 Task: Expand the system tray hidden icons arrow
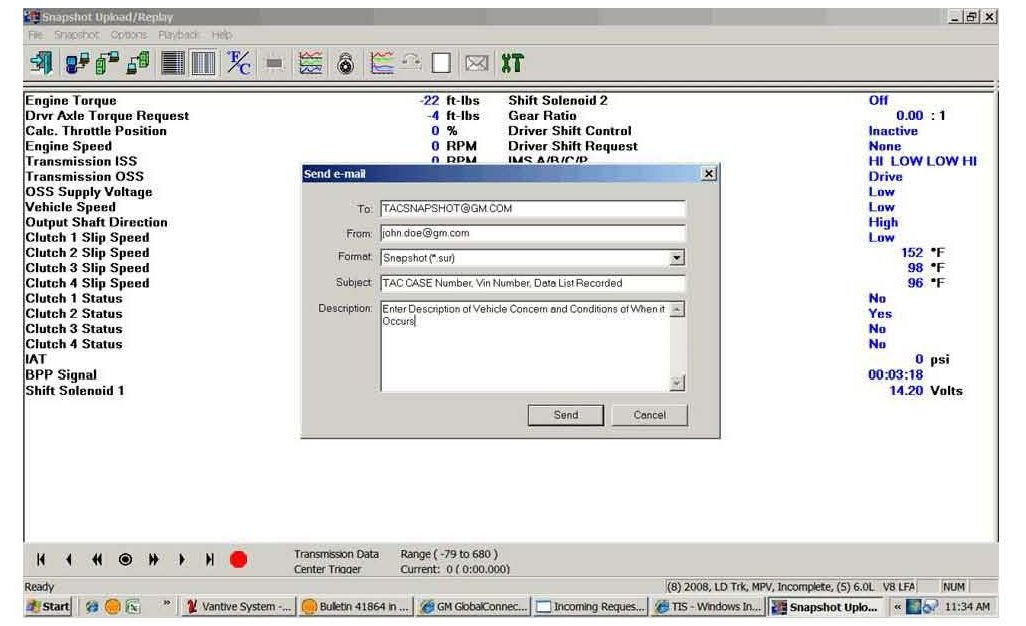(x=898, y=607)
